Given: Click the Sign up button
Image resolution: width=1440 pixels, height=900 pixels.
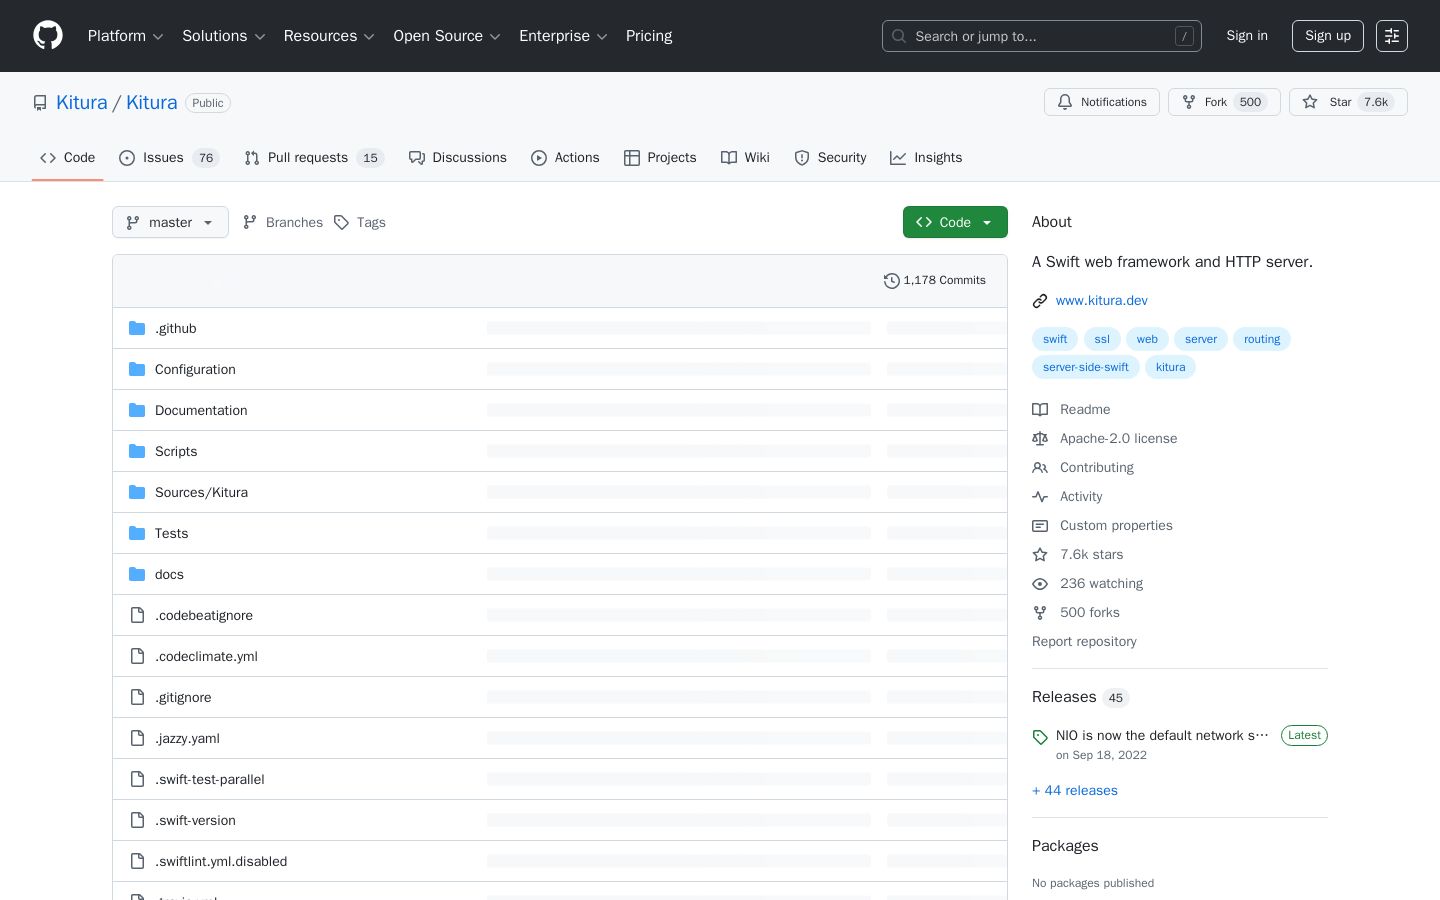Looking at the screenshot, I should [1328, 36].
